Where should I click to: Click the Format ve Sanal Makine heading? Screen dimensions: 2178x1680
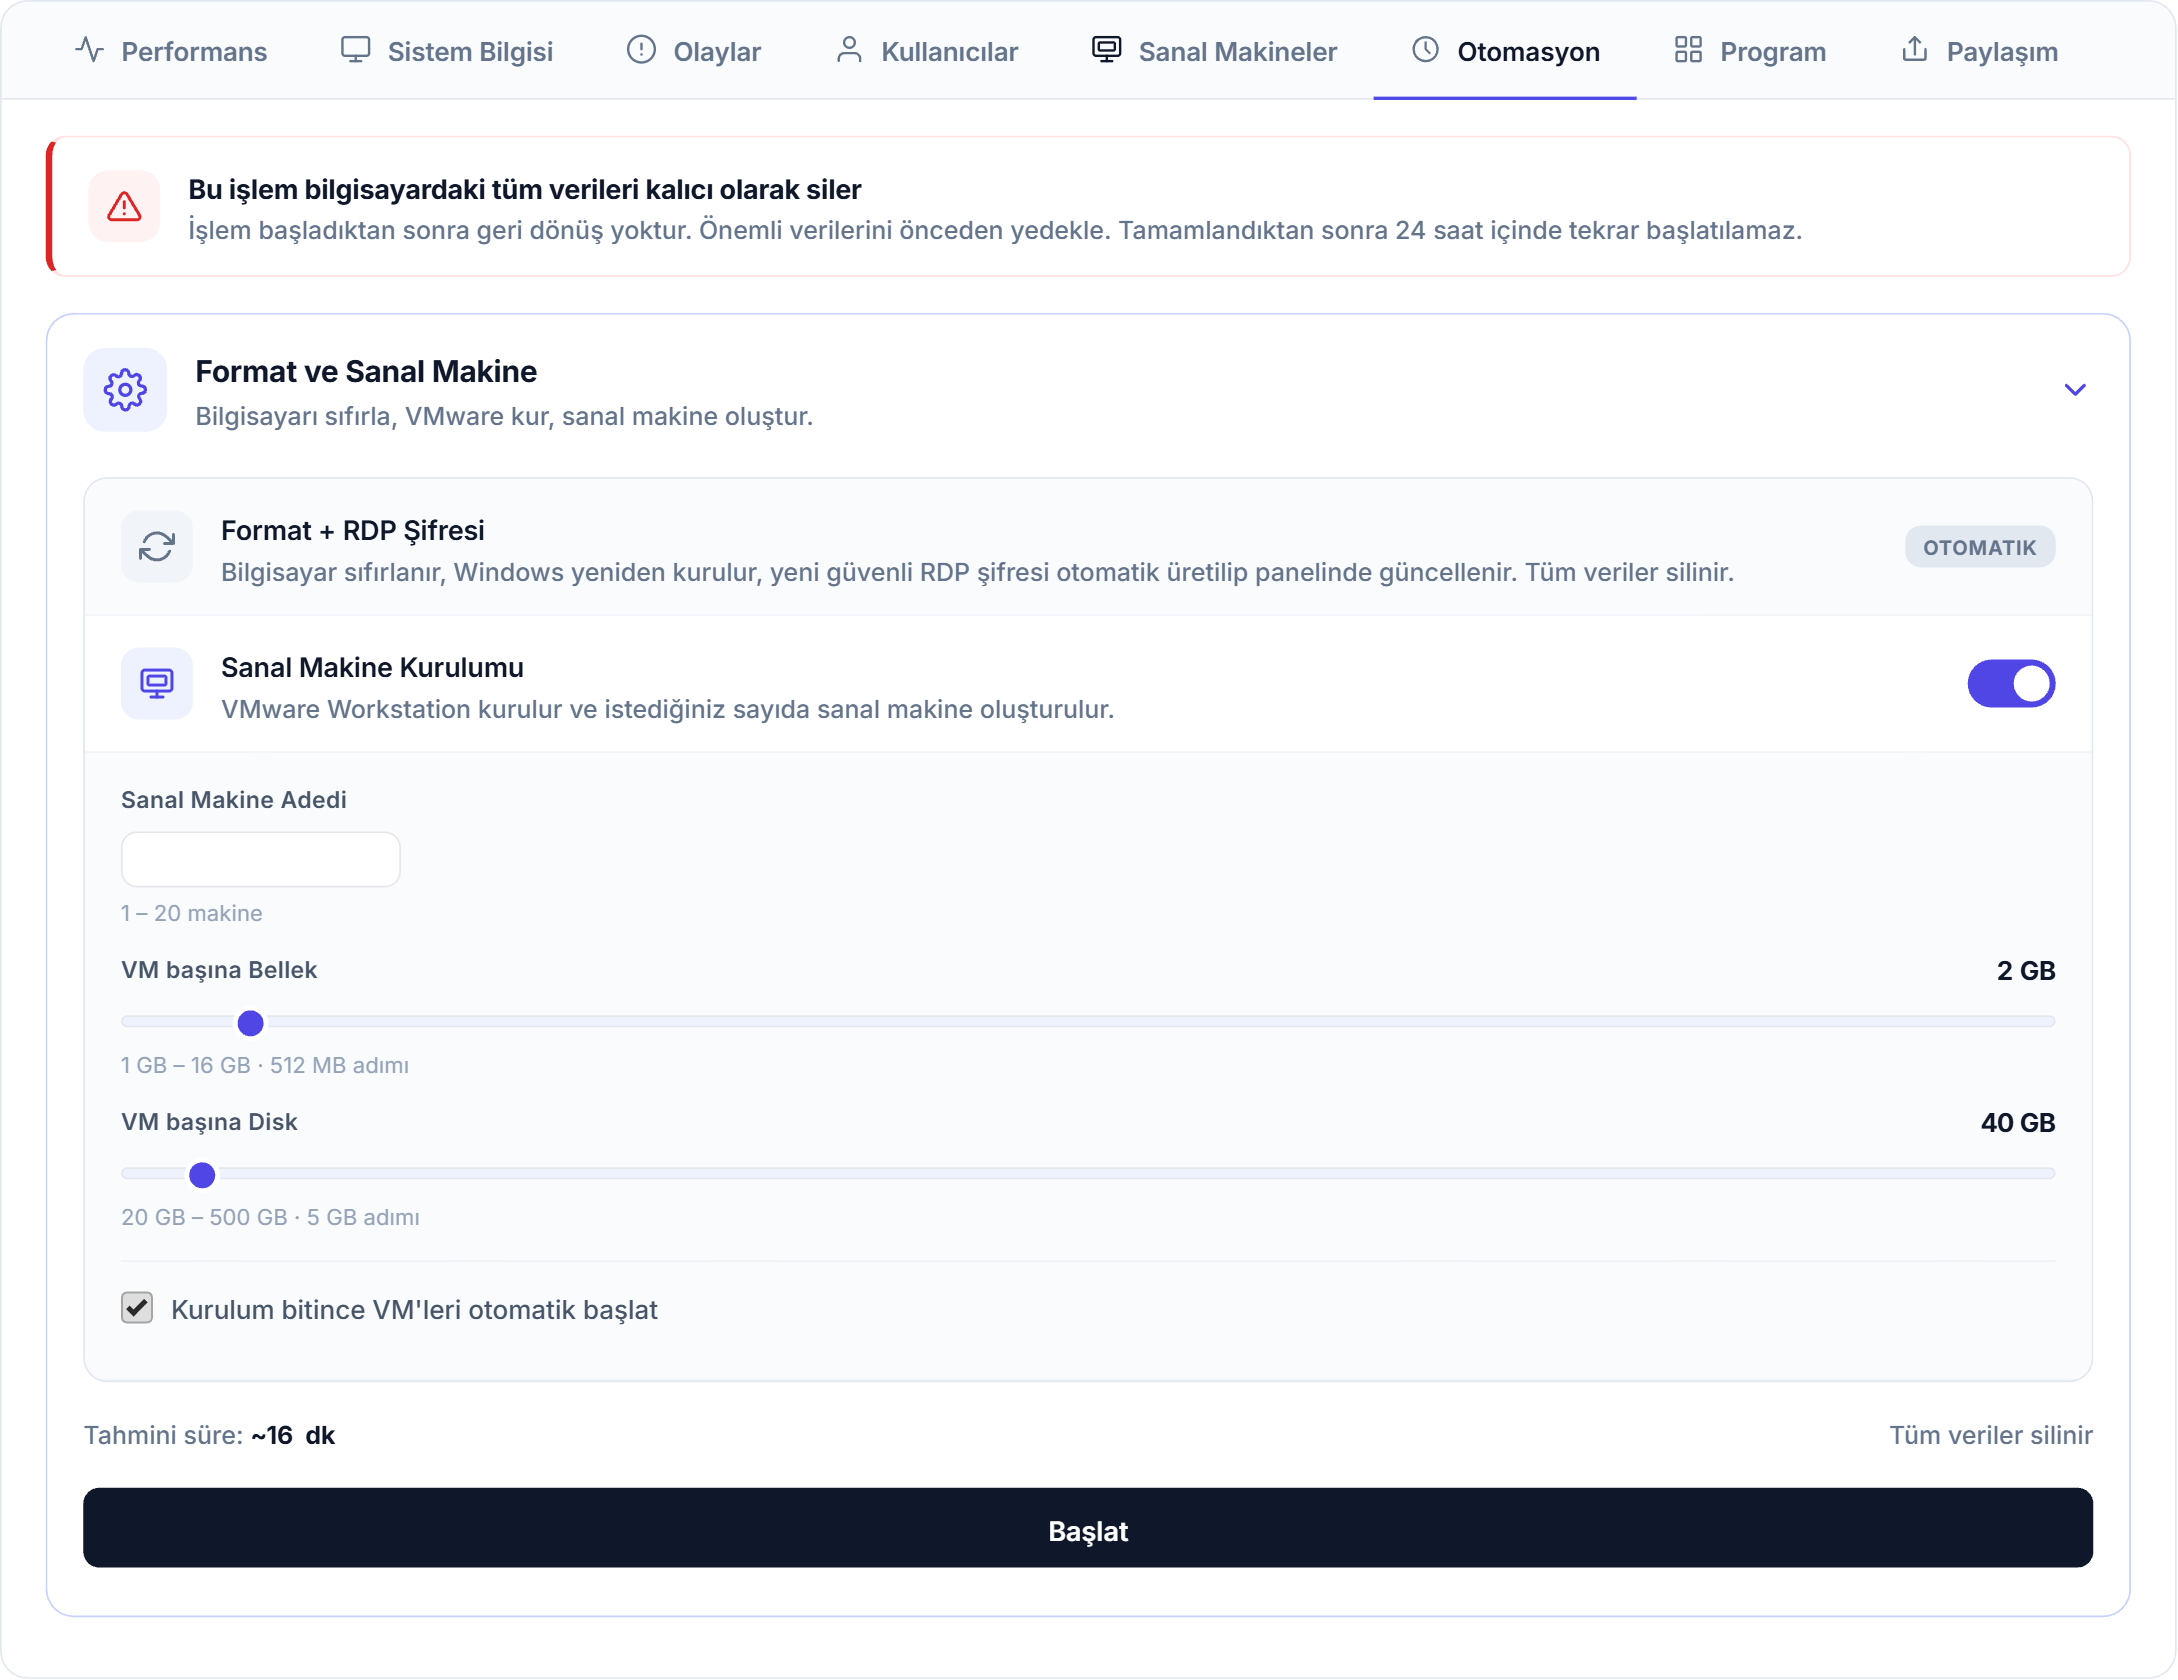(x=366, y=372)
